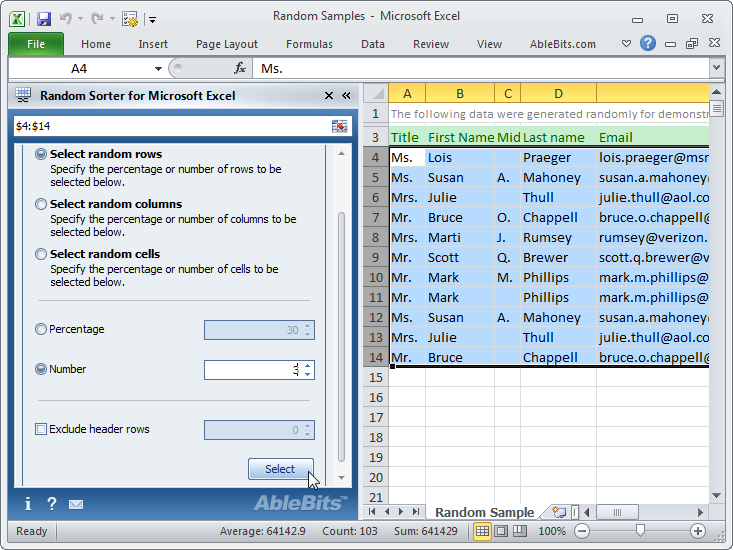Expand the formula bar with the arrow
Image resolution: width=733 pixels, height=550 pixels.
pyautogui.click(x=716, y=68)
